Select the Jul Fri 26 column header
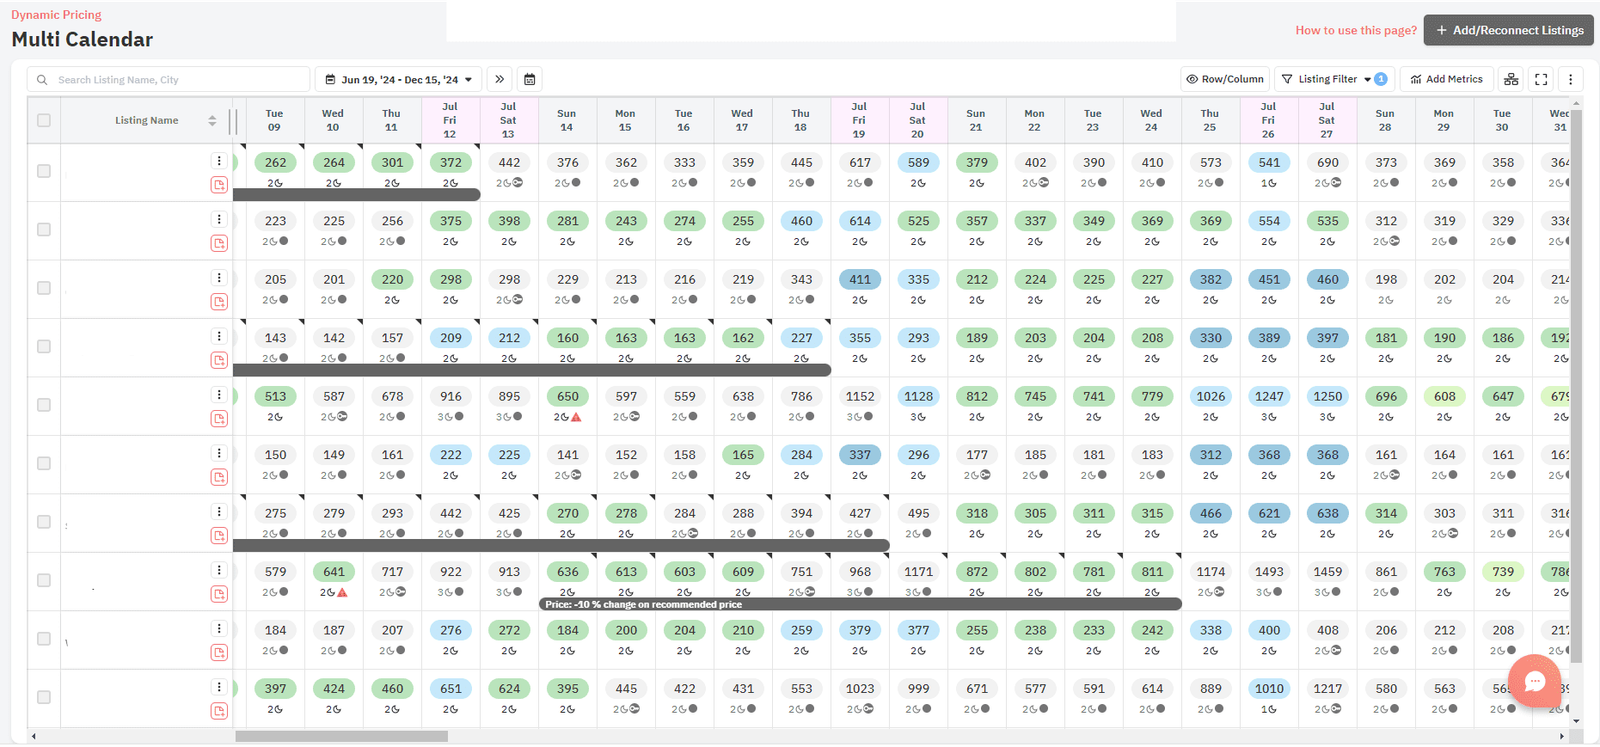Image resolution: width=1600 pixels, height=747 pixels. coord(1268,120)
